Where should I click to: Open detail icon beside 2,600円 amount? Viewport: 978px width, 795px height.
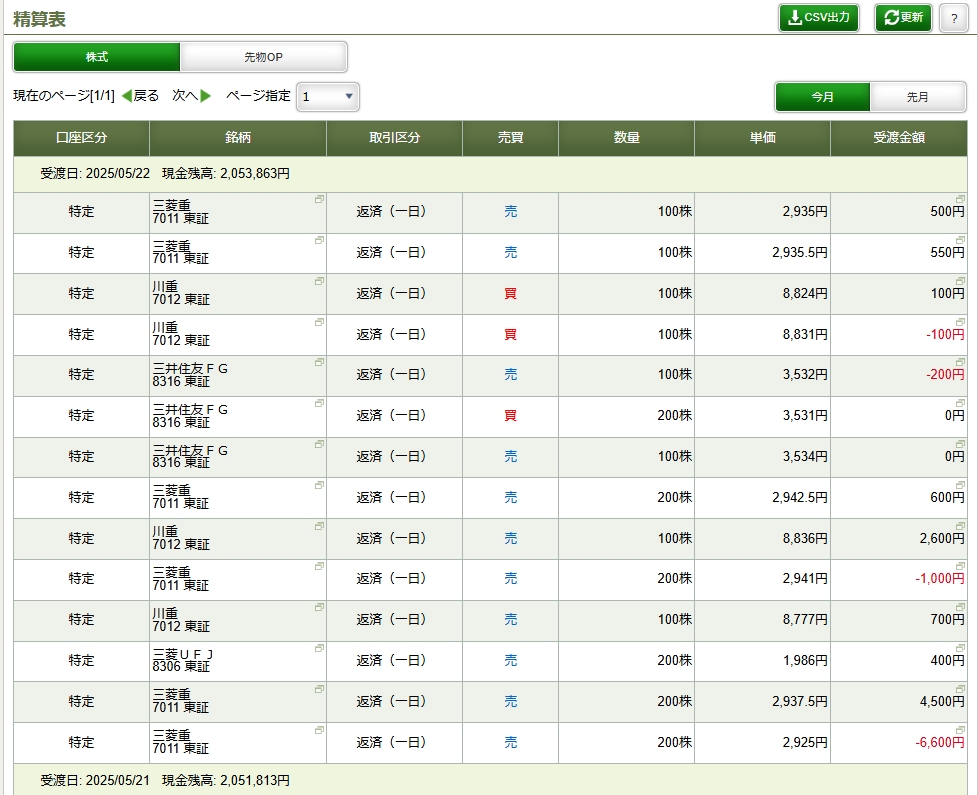[x=961, y=526]
